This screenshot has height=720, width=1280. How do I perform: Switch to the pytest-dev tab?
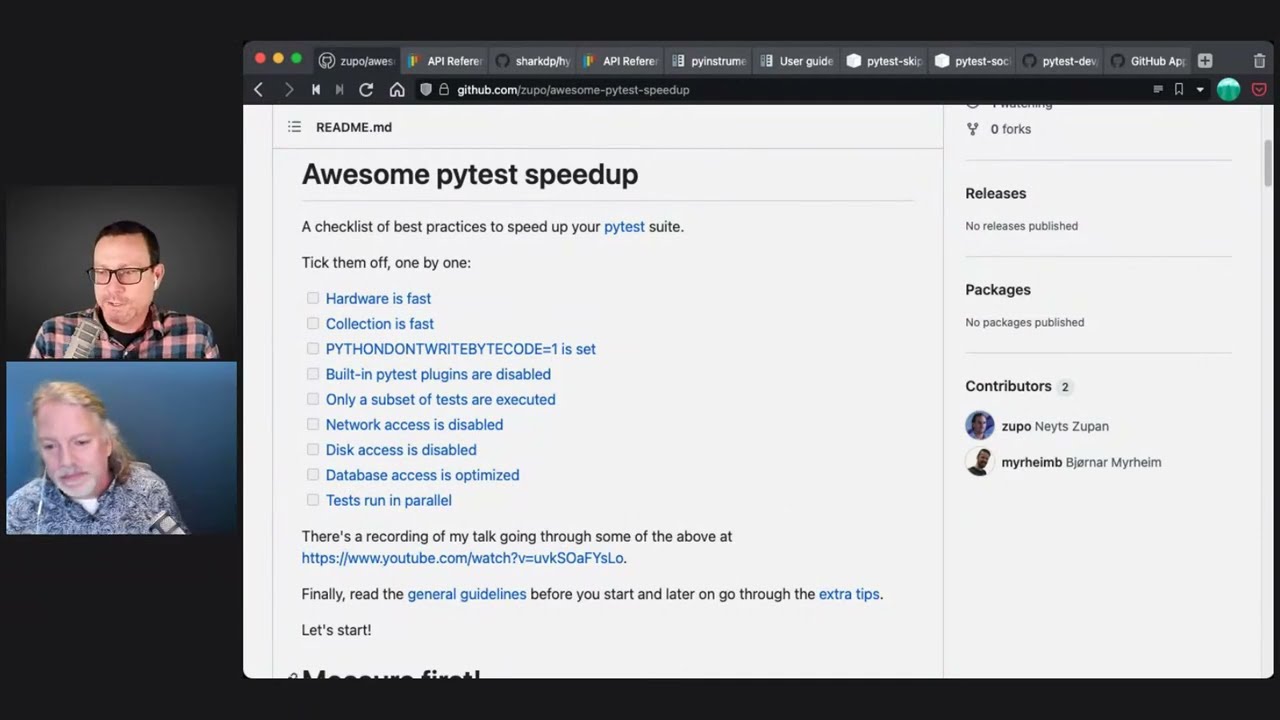pos(1060,61)
